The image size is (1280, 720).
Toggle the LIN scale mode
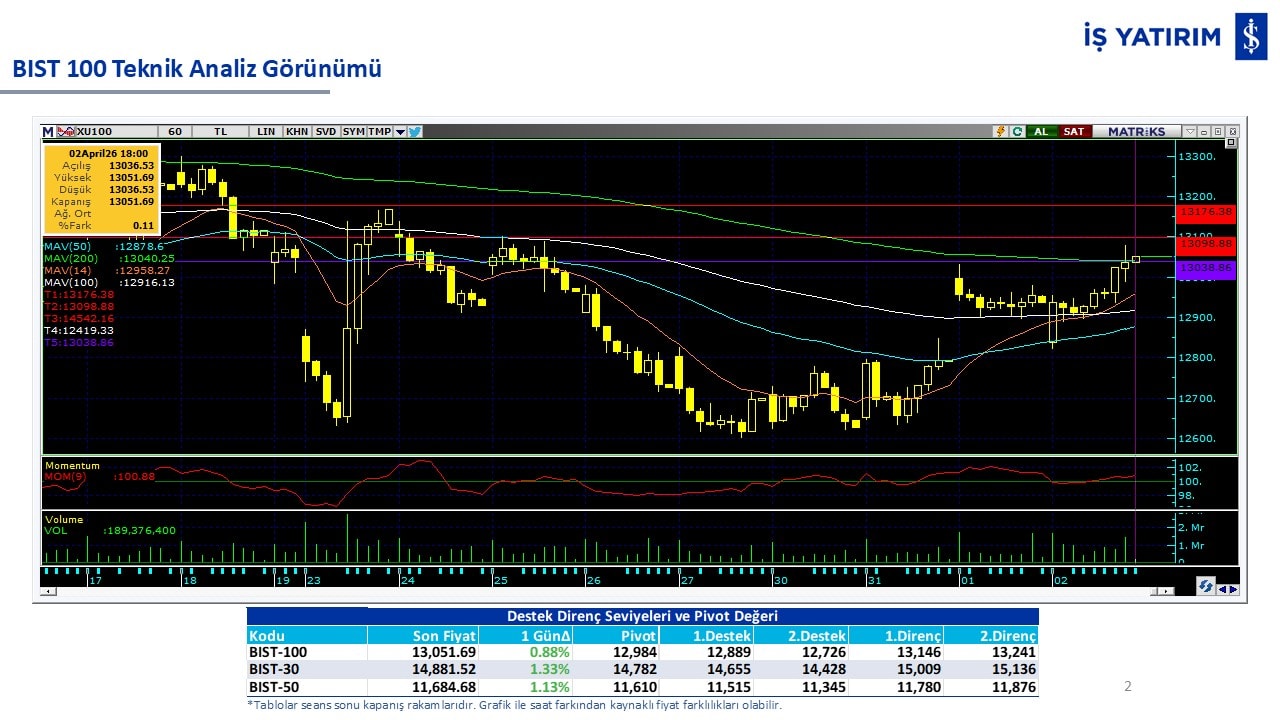click(x=266, y=131)
